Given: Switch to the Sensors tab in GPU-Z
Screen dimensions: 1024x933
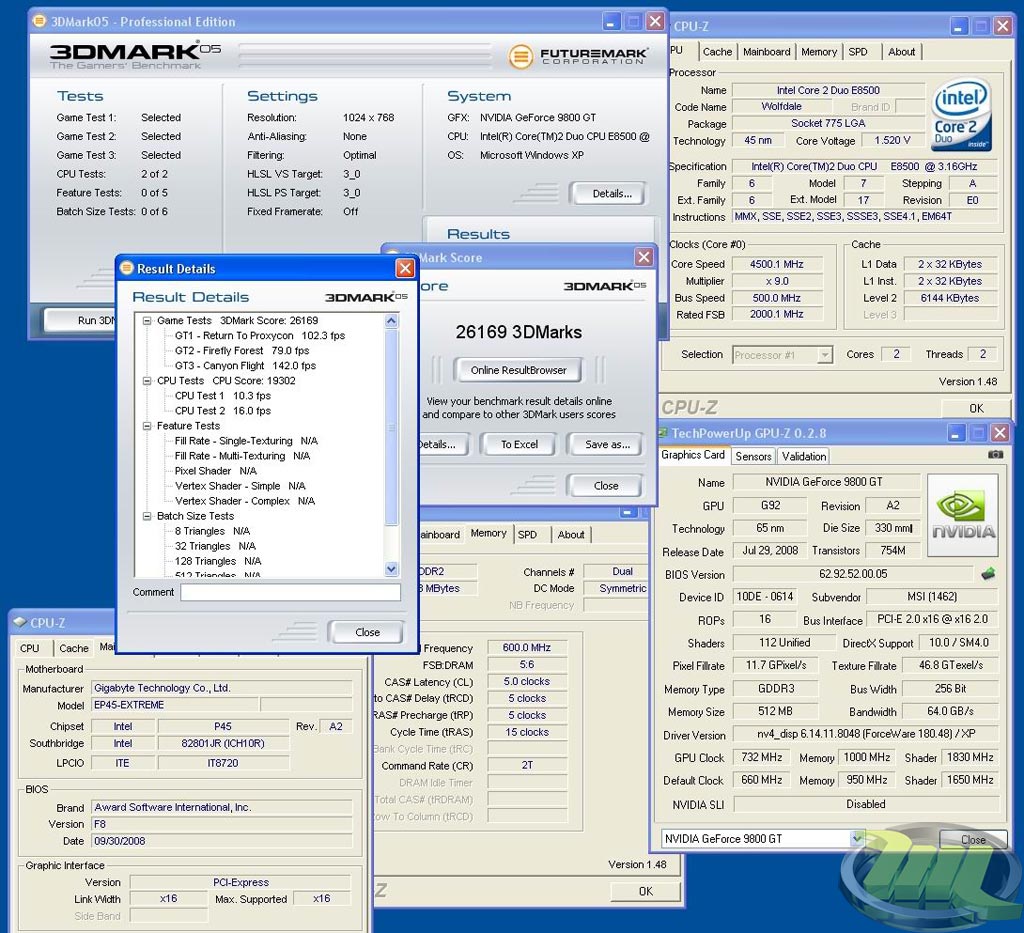Looking at the screenshot, I should pos(753,456).
